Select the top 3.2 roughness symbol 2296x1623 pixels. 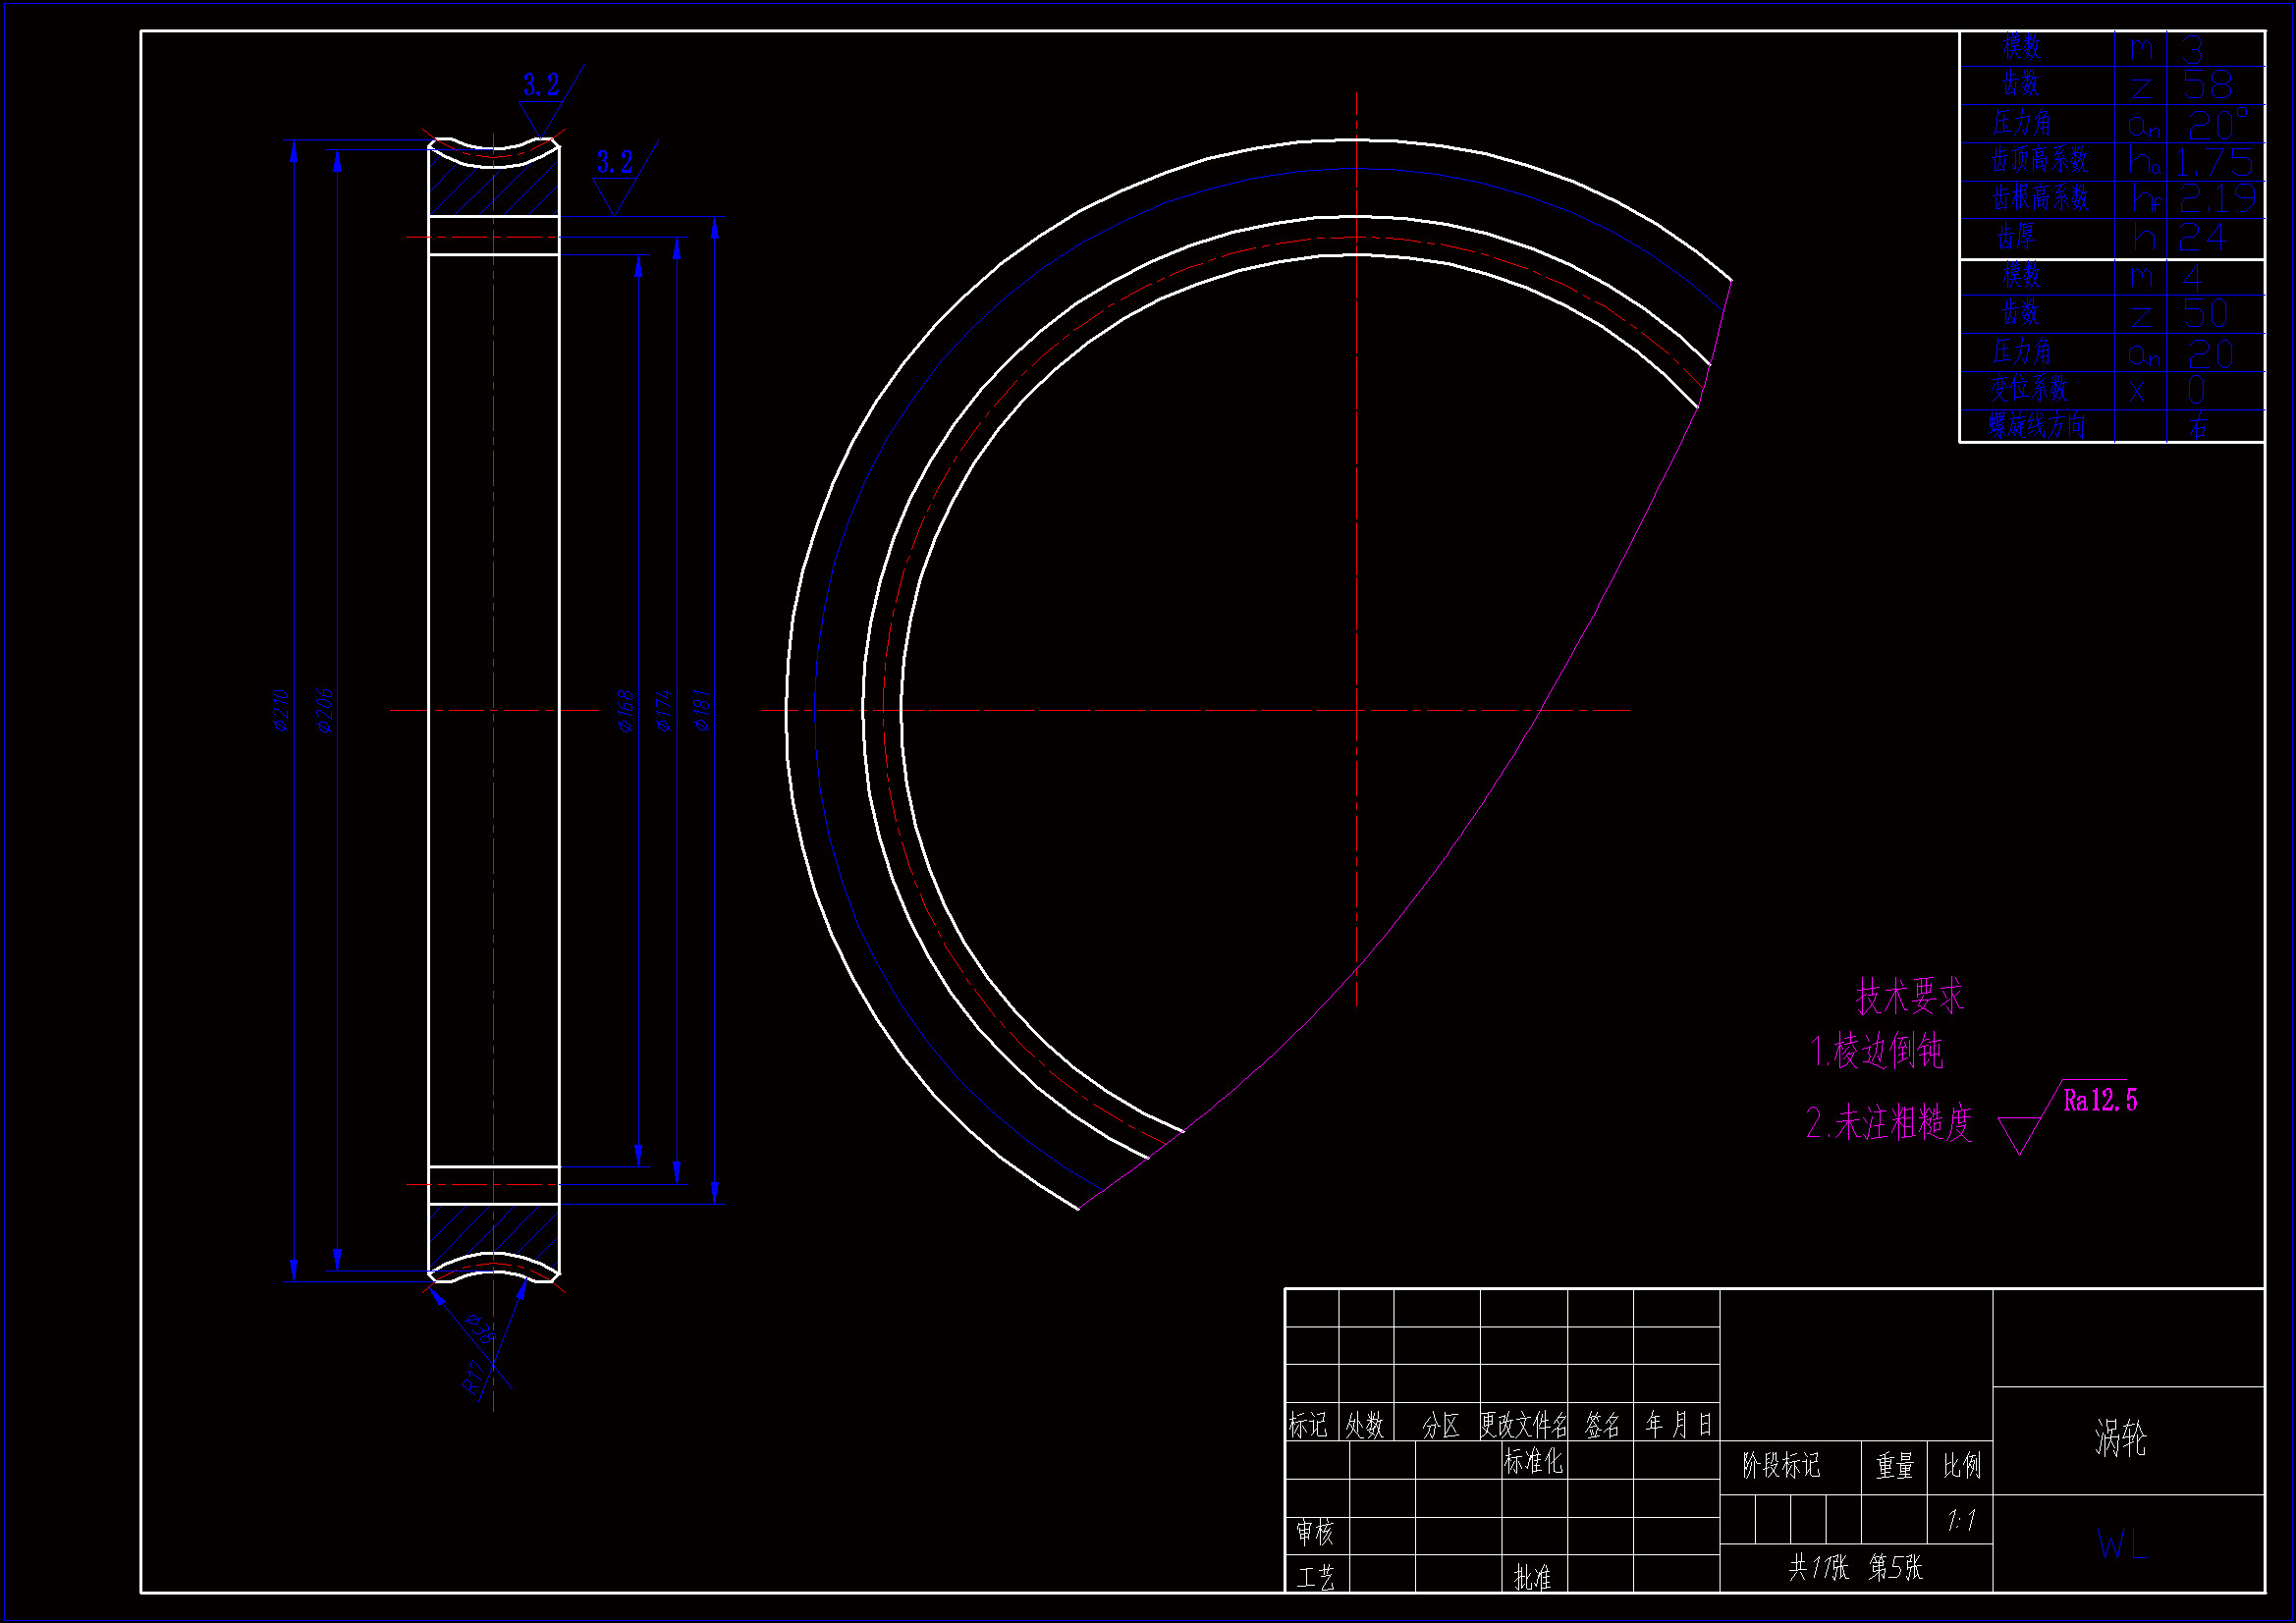point(541,86)
